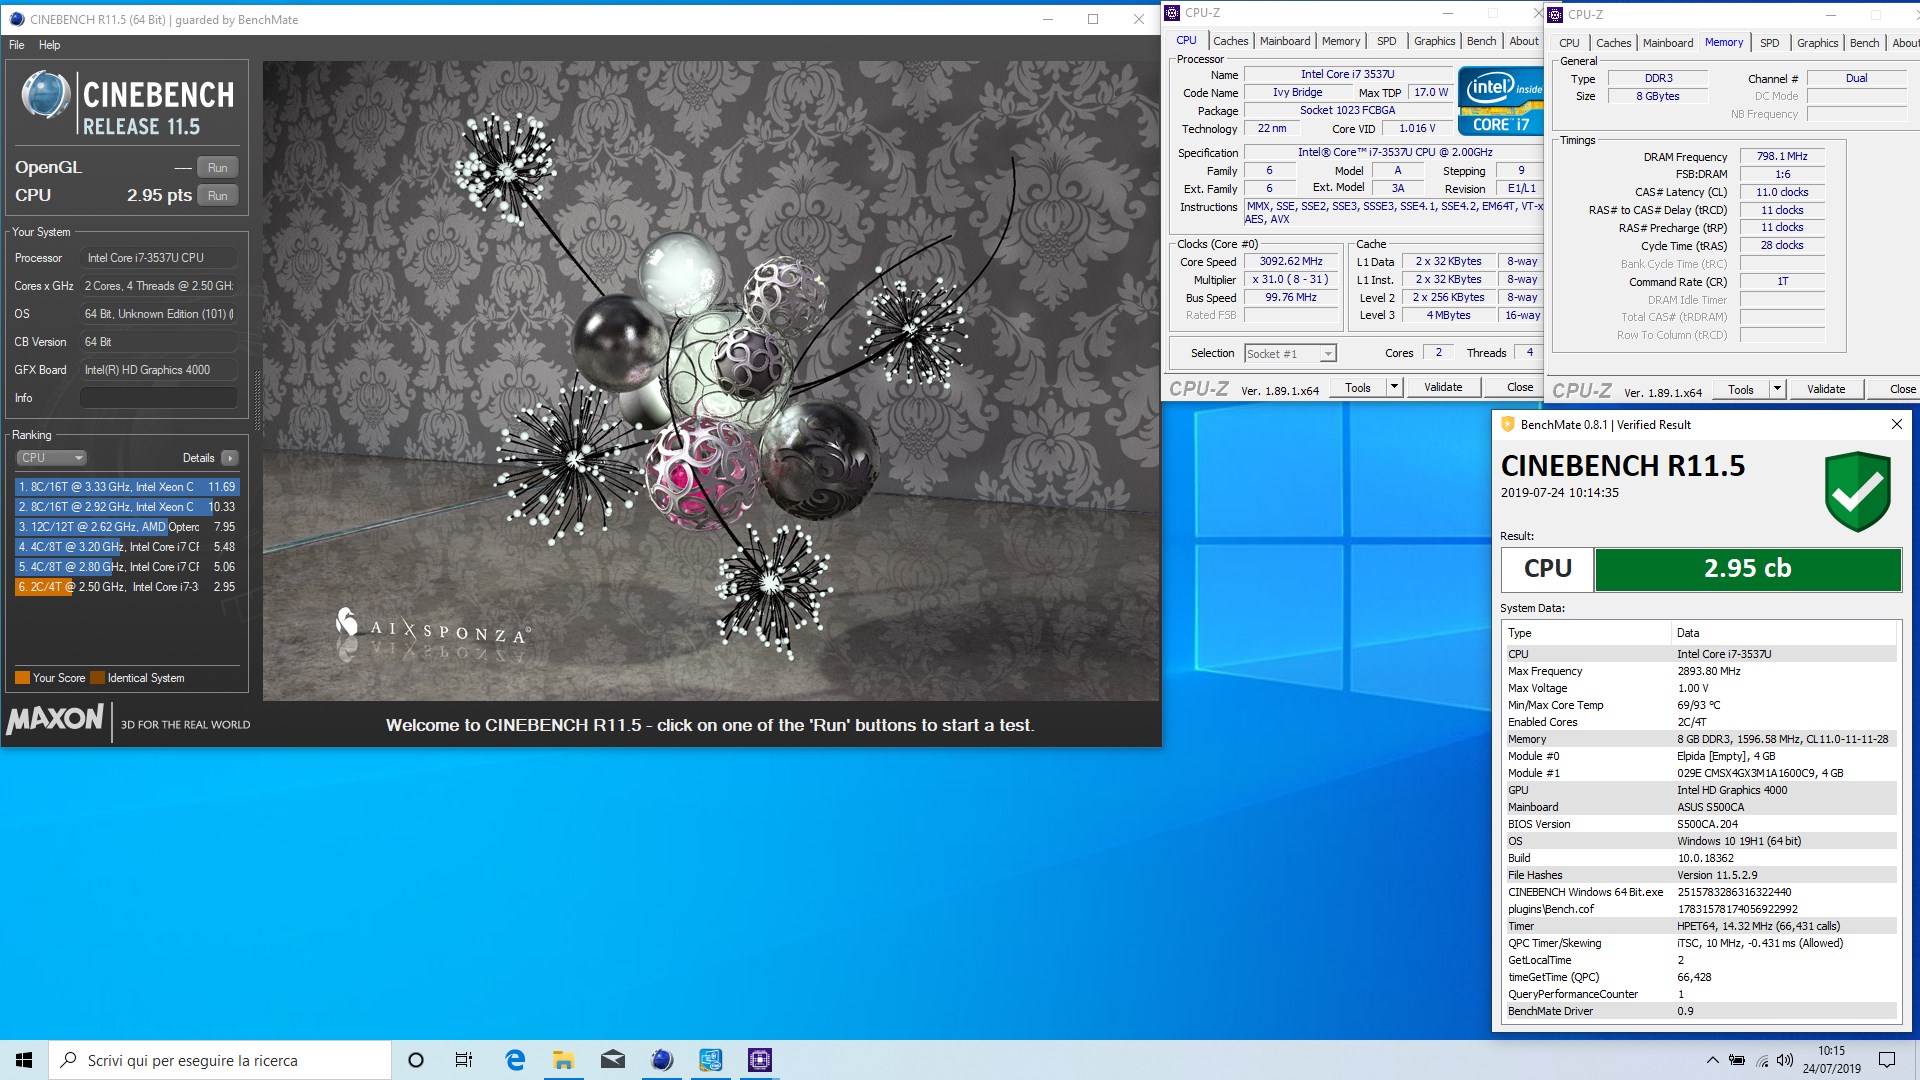Switch to Caches tab in left CPU-Z
Image resolution: width=1920 pixels, height=1080 pixels.
1230,41
